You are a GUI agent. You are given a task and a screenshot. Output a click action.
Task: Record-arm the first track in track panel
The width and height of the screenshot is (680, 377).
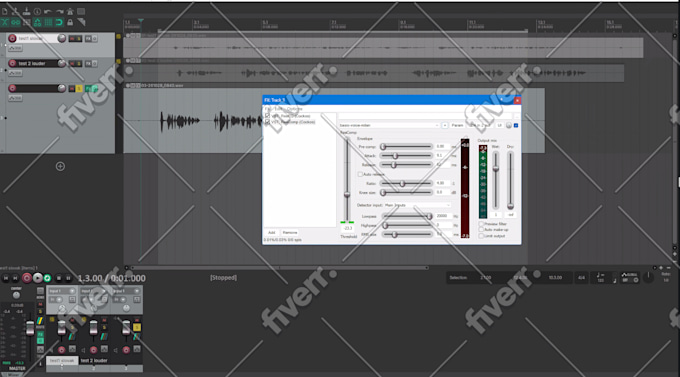12,39
